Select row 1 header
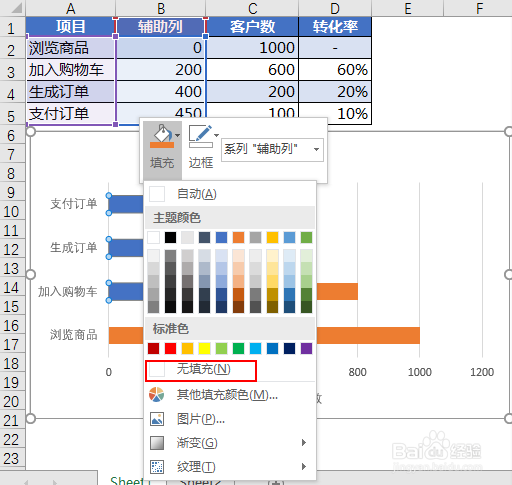The height and width of the screenshot is (485, 512). [12, 27]
